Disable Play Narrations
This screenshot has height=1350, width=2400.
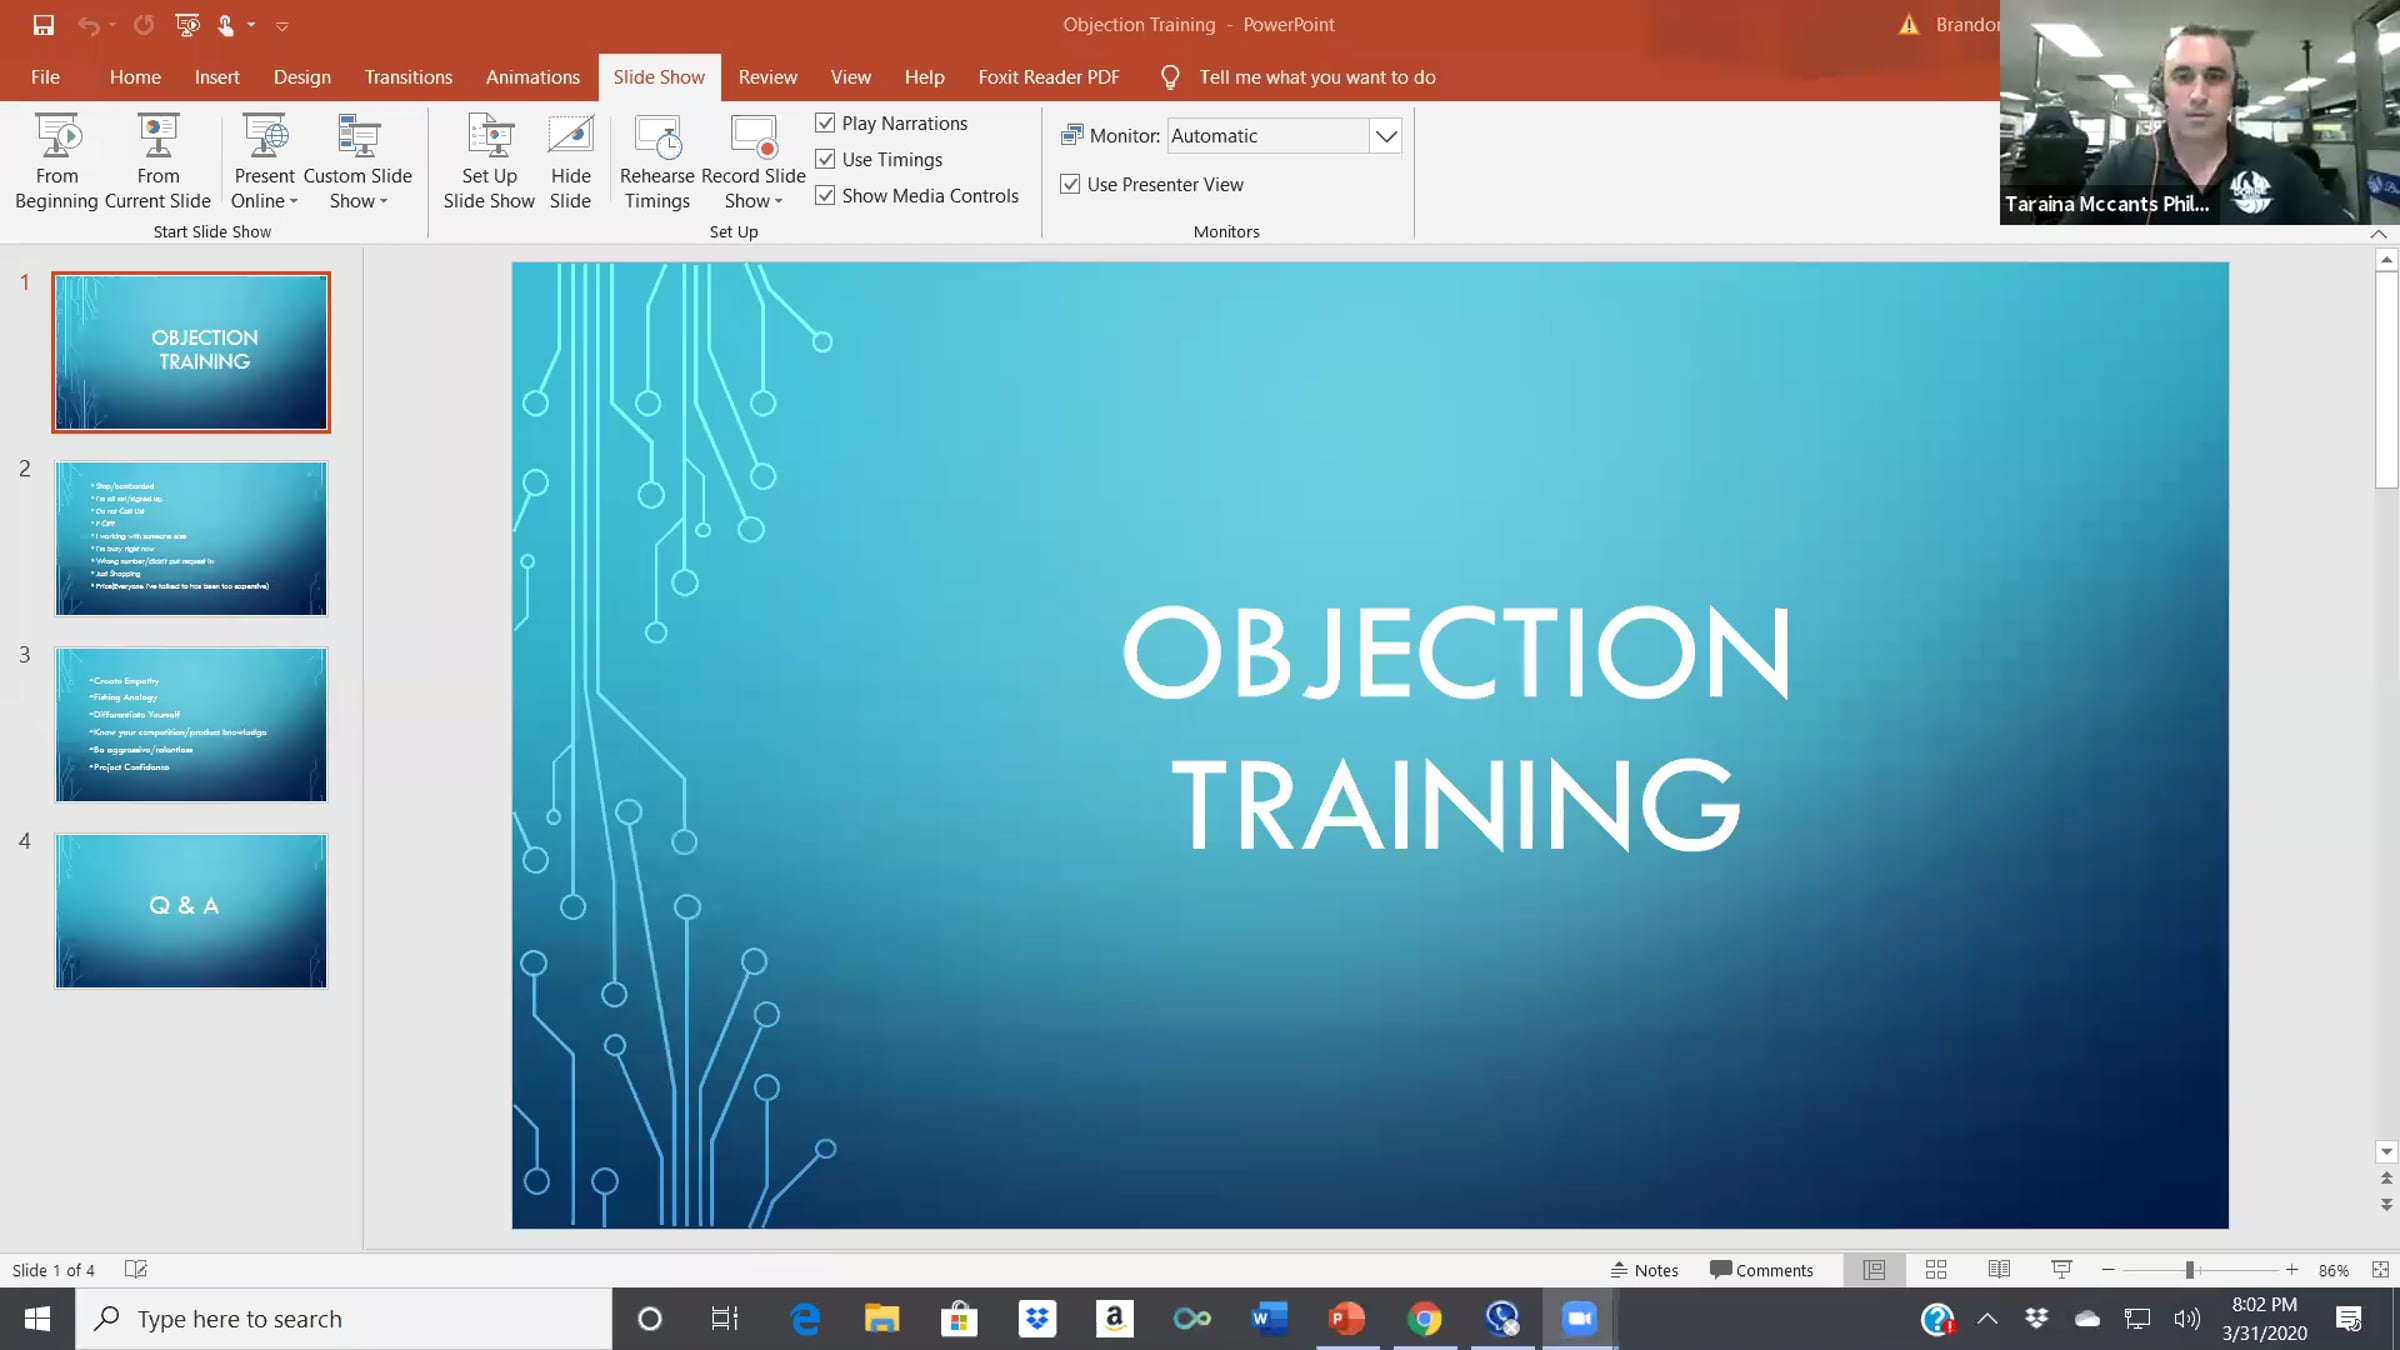tap(825, 122)
